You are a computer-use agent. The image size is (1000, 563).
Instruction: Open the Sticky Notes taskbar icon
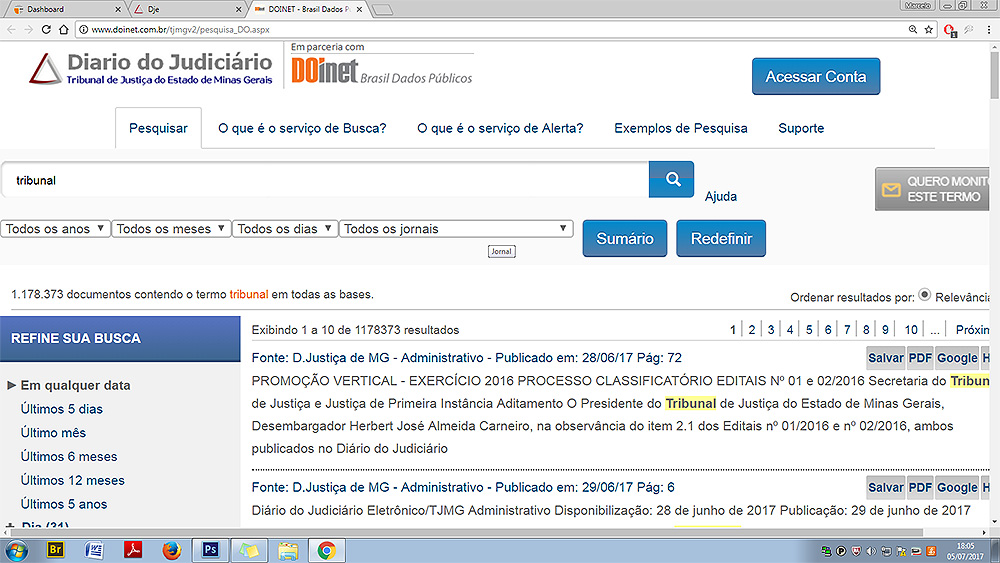pos(249,550)
